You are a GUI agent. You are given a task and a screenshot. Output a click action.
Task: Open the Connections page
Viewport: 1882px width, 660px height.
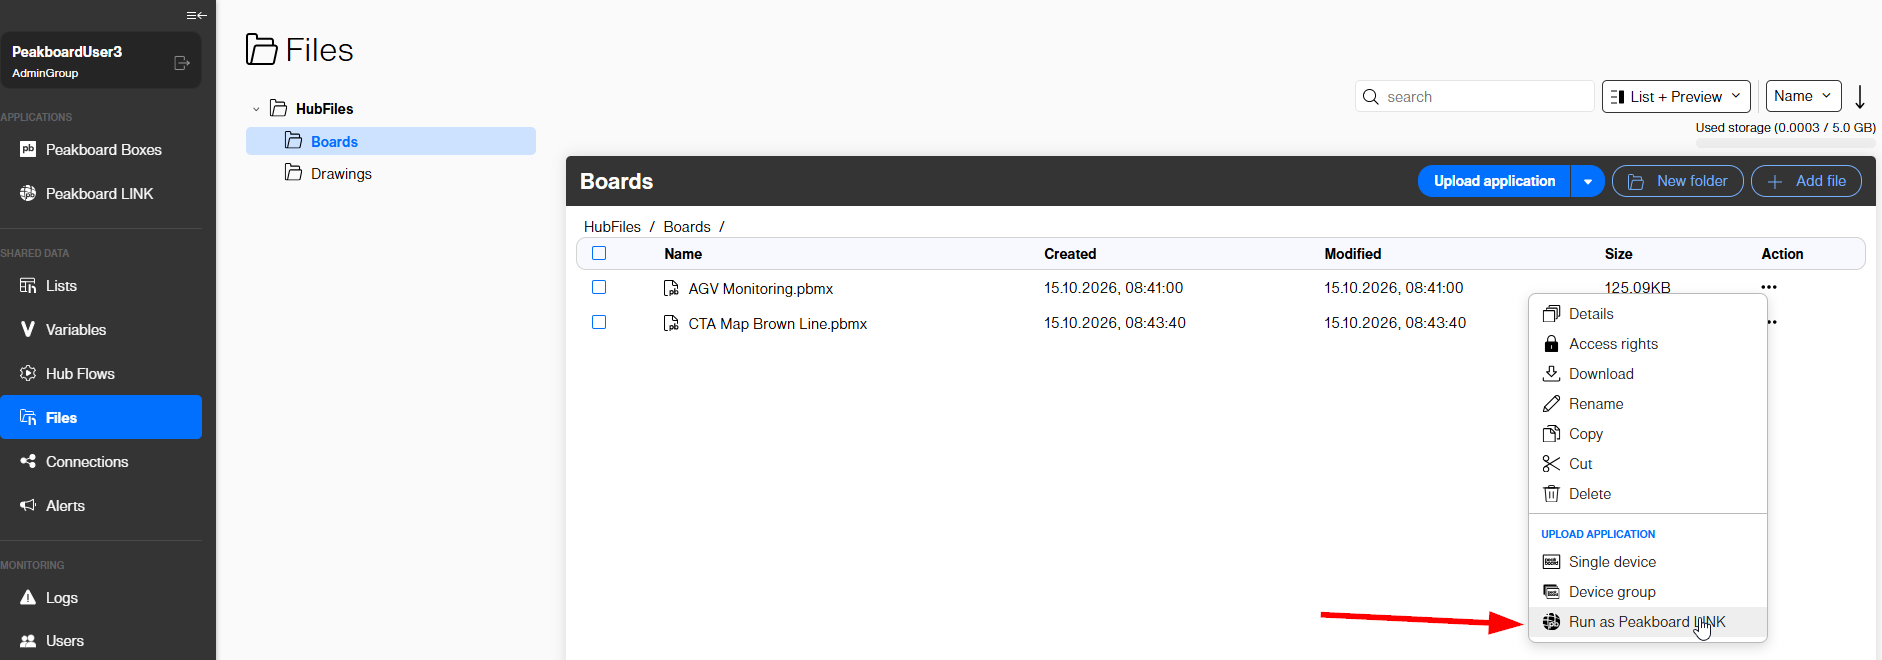(x=101, y=462)
